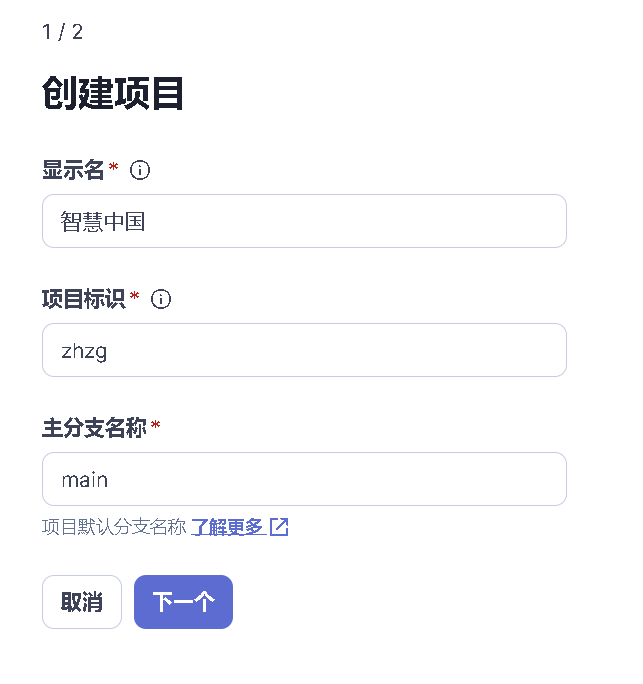
Task: Click the required asterisk after 项目标识
Action: [x=134, y=297]
